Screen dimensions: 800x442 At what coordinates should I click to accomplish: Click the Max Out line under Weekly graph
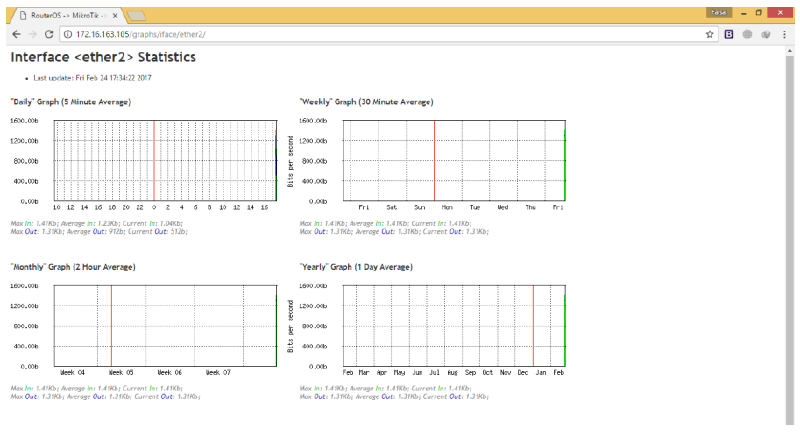tap(394, 232)
